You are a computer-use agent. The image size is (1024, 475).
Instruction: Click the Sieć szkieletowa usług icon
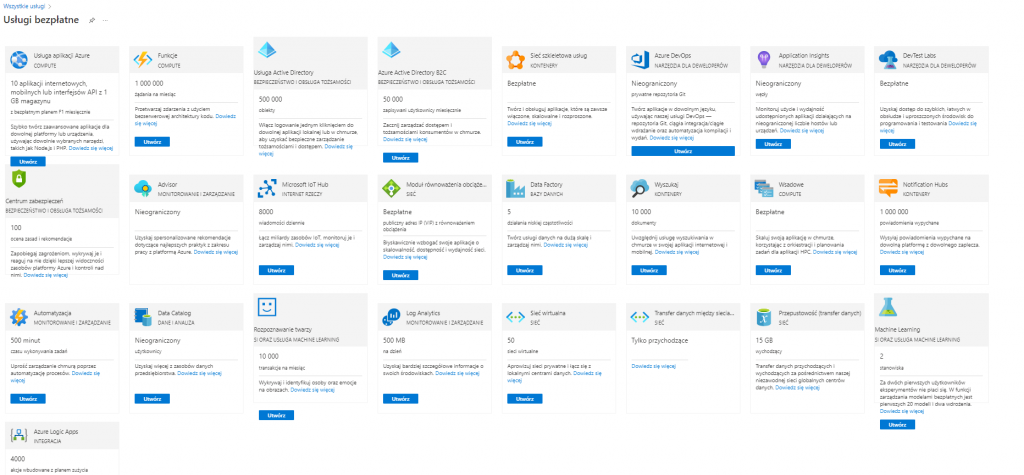[x=515, y=60]
